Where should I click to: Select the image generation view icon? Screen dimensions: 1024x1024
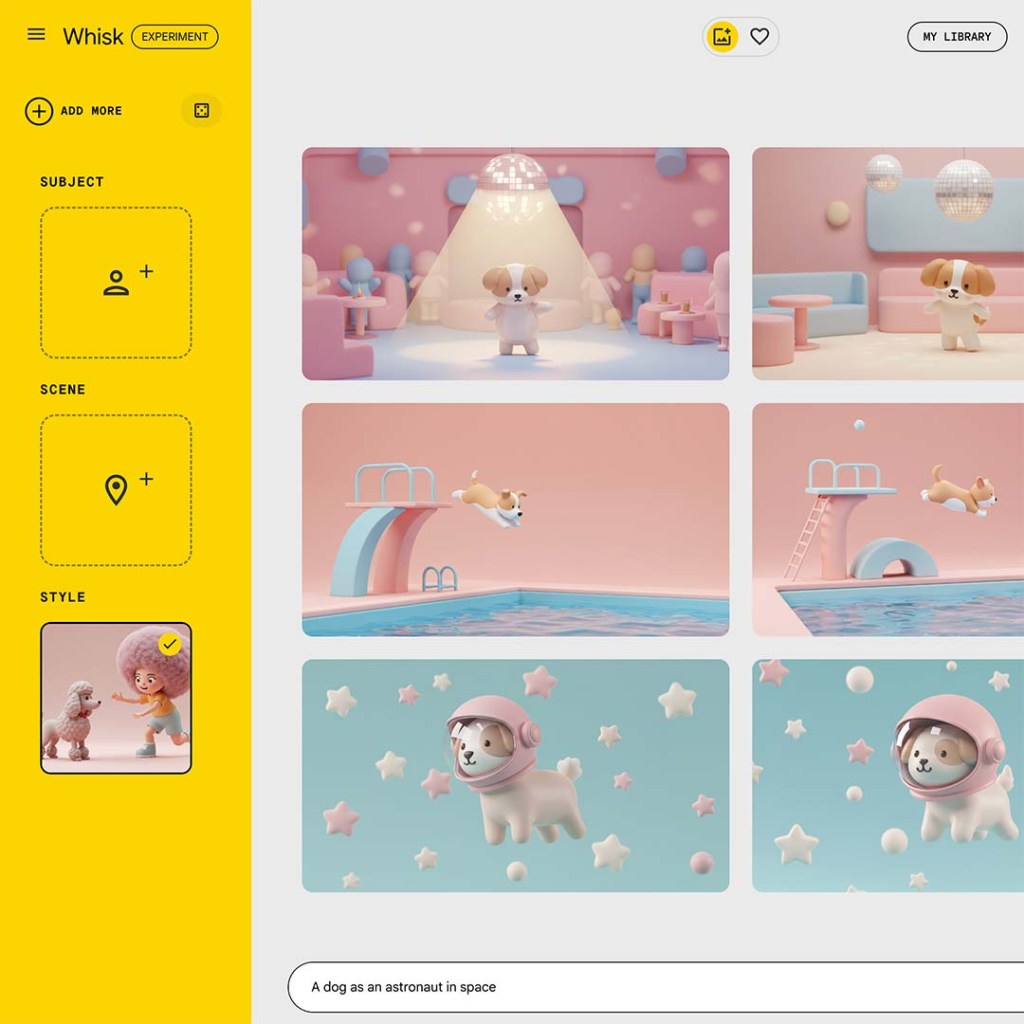coord(721,37)
